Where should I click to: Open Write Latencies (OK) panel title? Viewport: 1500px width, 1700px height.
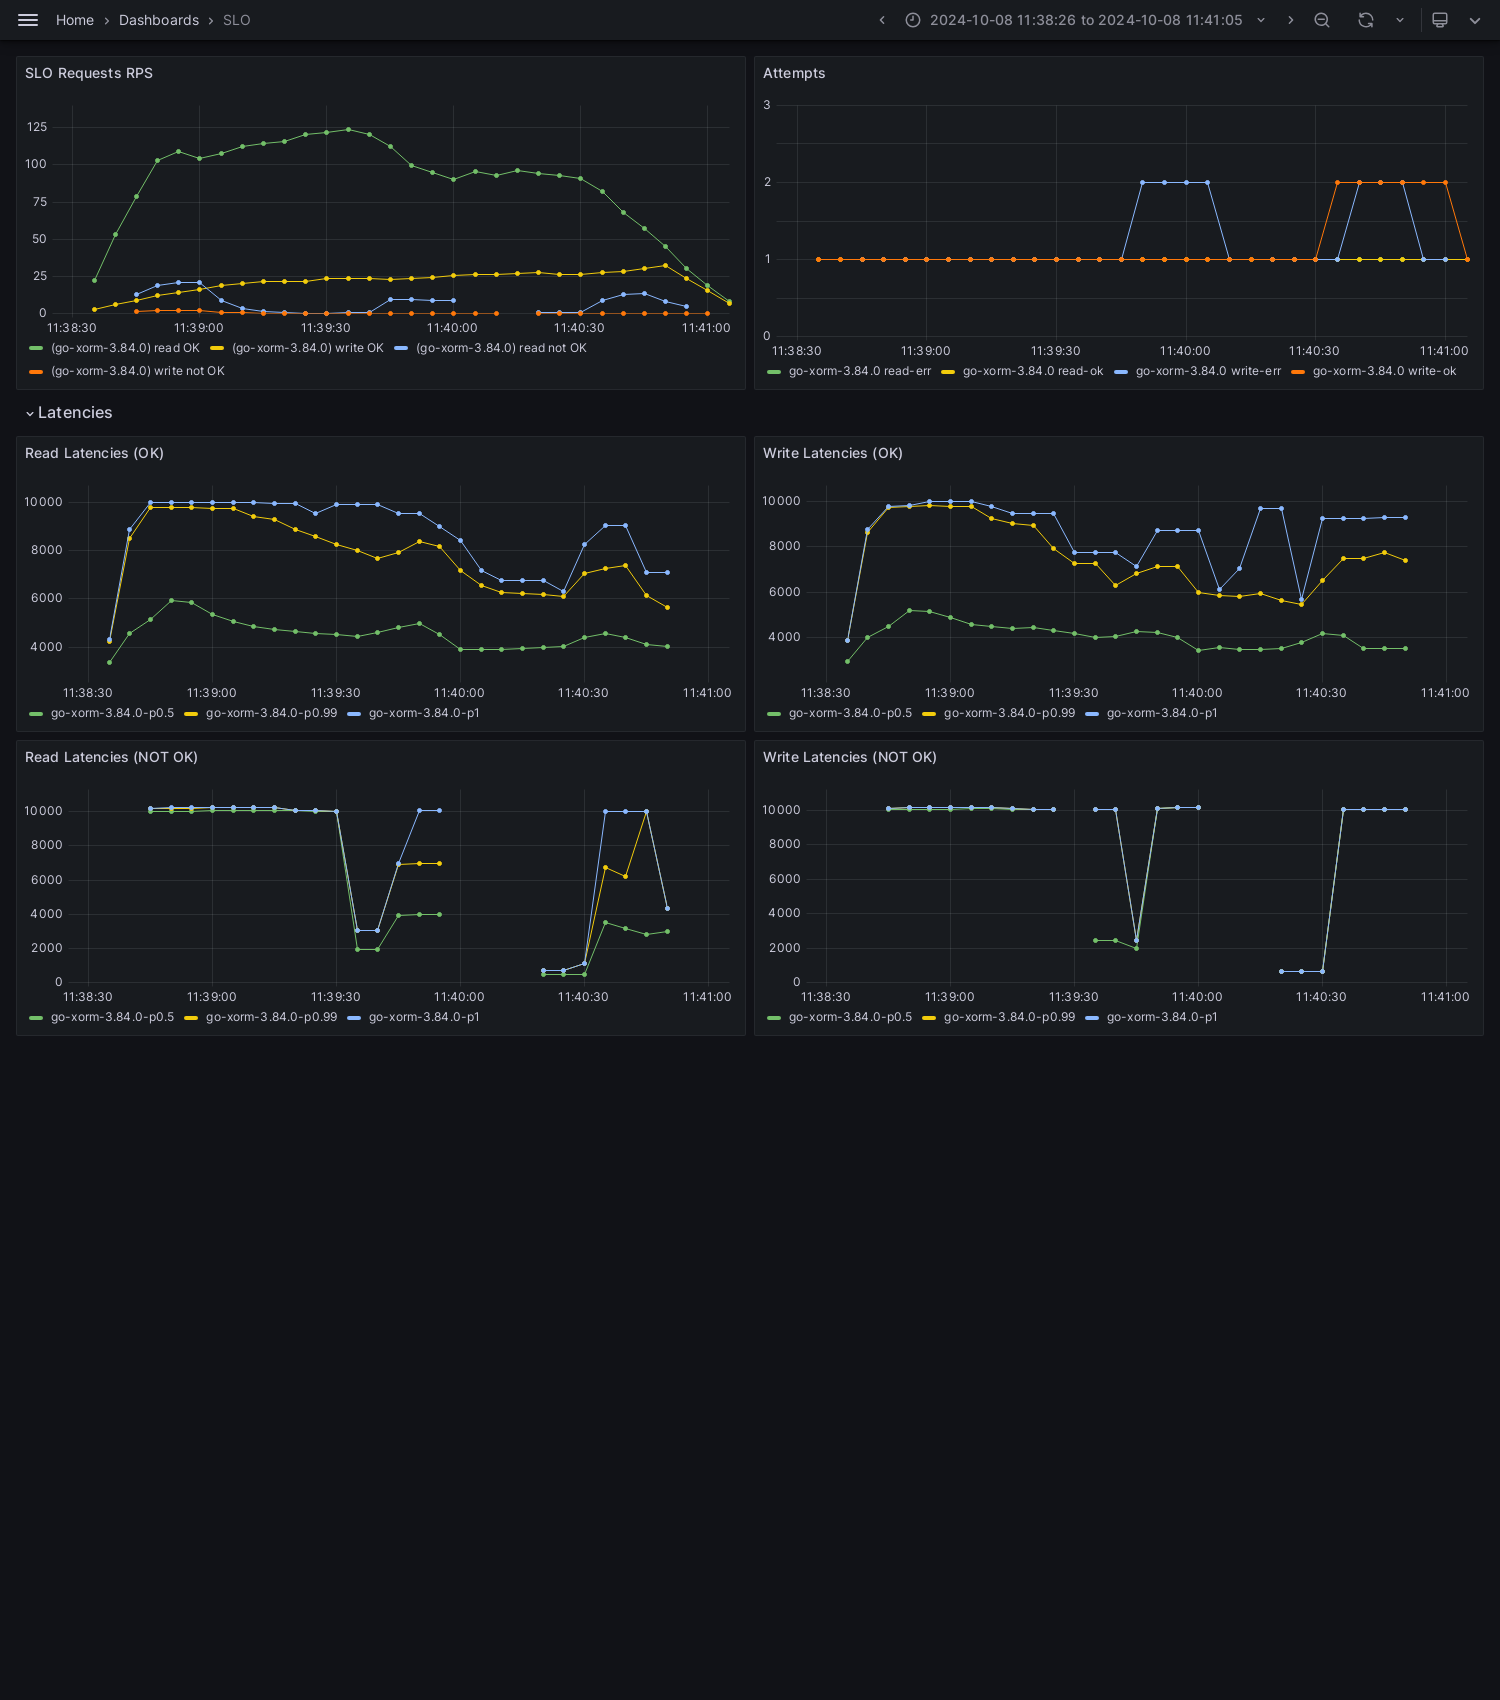pyautogui.click(x=833, y=453)
